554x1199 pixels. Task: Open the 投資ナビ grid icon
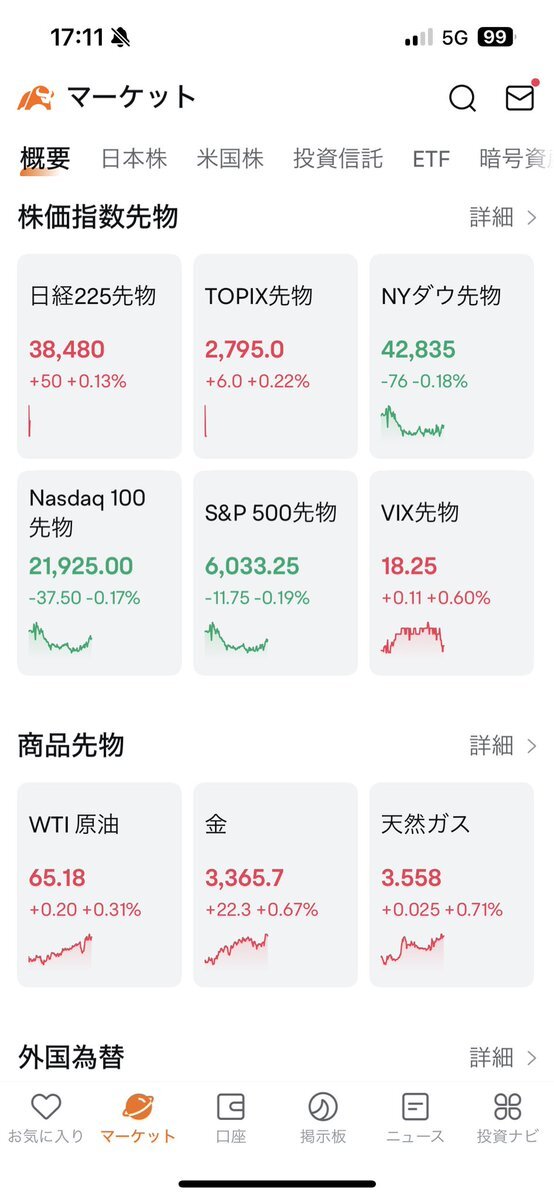pyautogui.click(x=507, y=1106)
